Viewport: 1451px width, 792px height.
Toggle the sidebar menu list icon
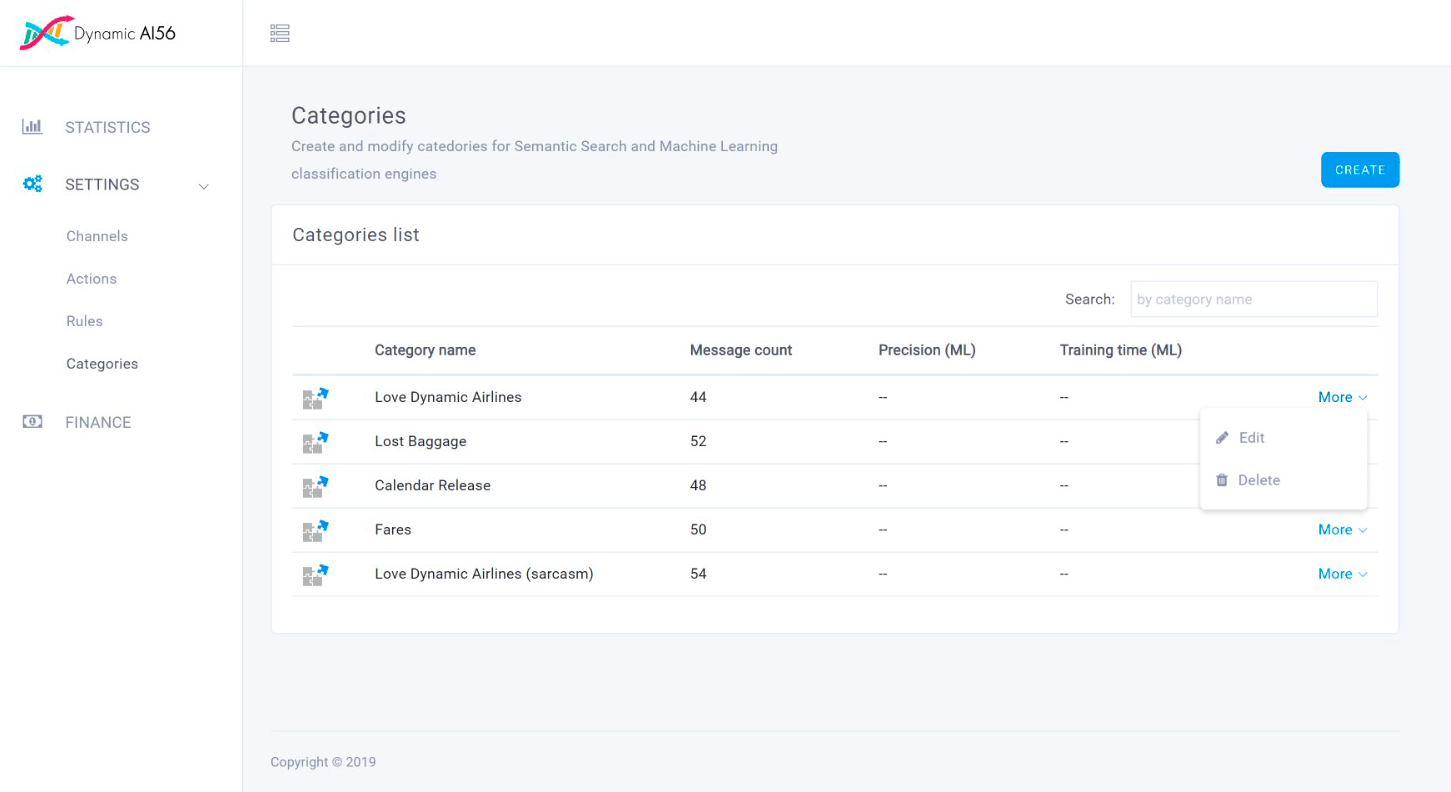coord(280,34)
